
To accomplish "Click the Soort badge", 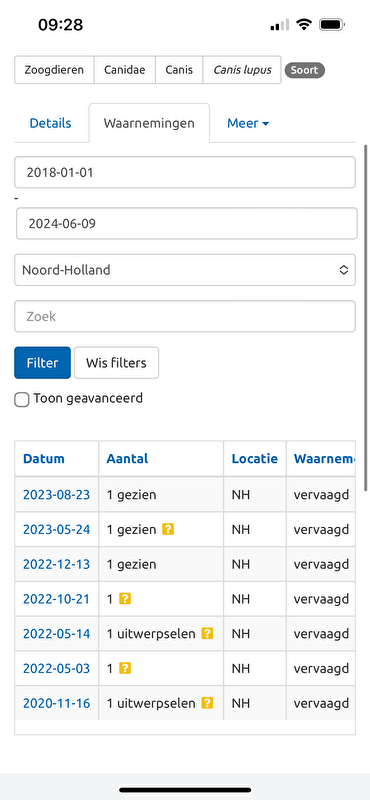I will click(x=305, y=70).
